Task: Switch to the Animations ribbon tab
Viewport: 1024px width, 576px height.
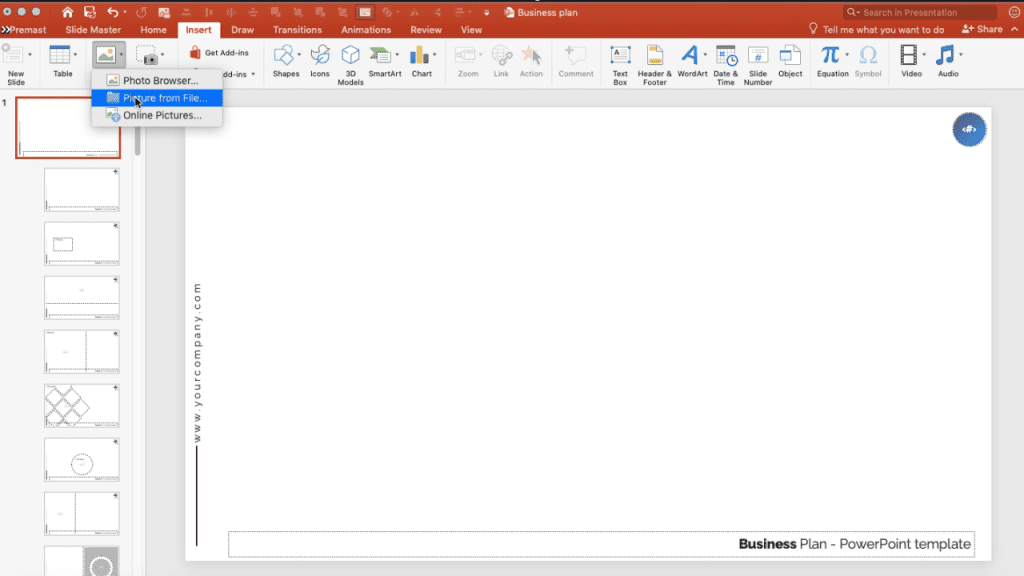Action: [x=365, y=30]
